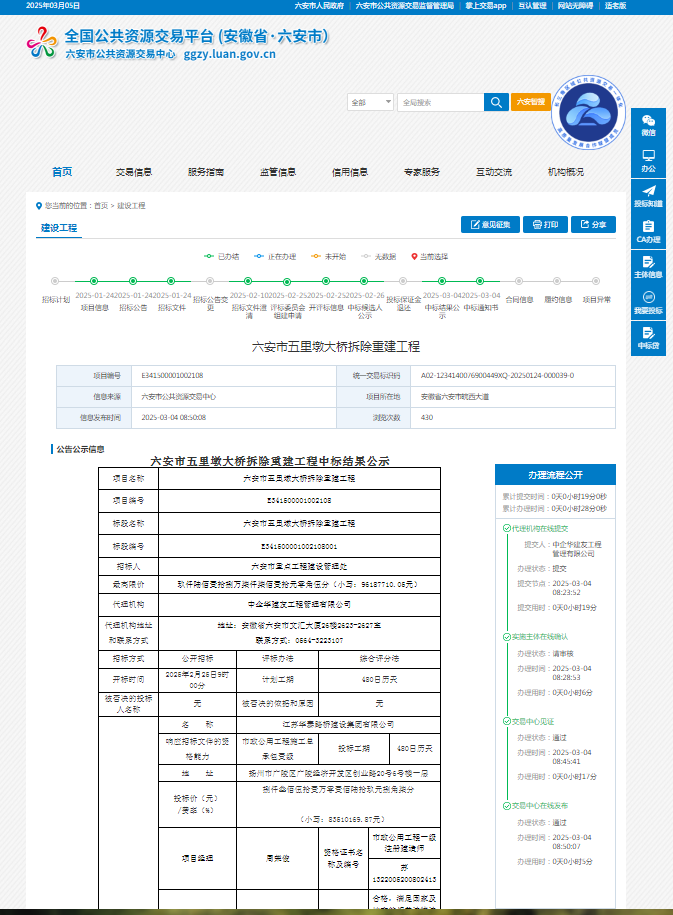Select 投标保证金退还 timeline node
This screenshot has height=915, width=673.
click(x=403, y=281)
